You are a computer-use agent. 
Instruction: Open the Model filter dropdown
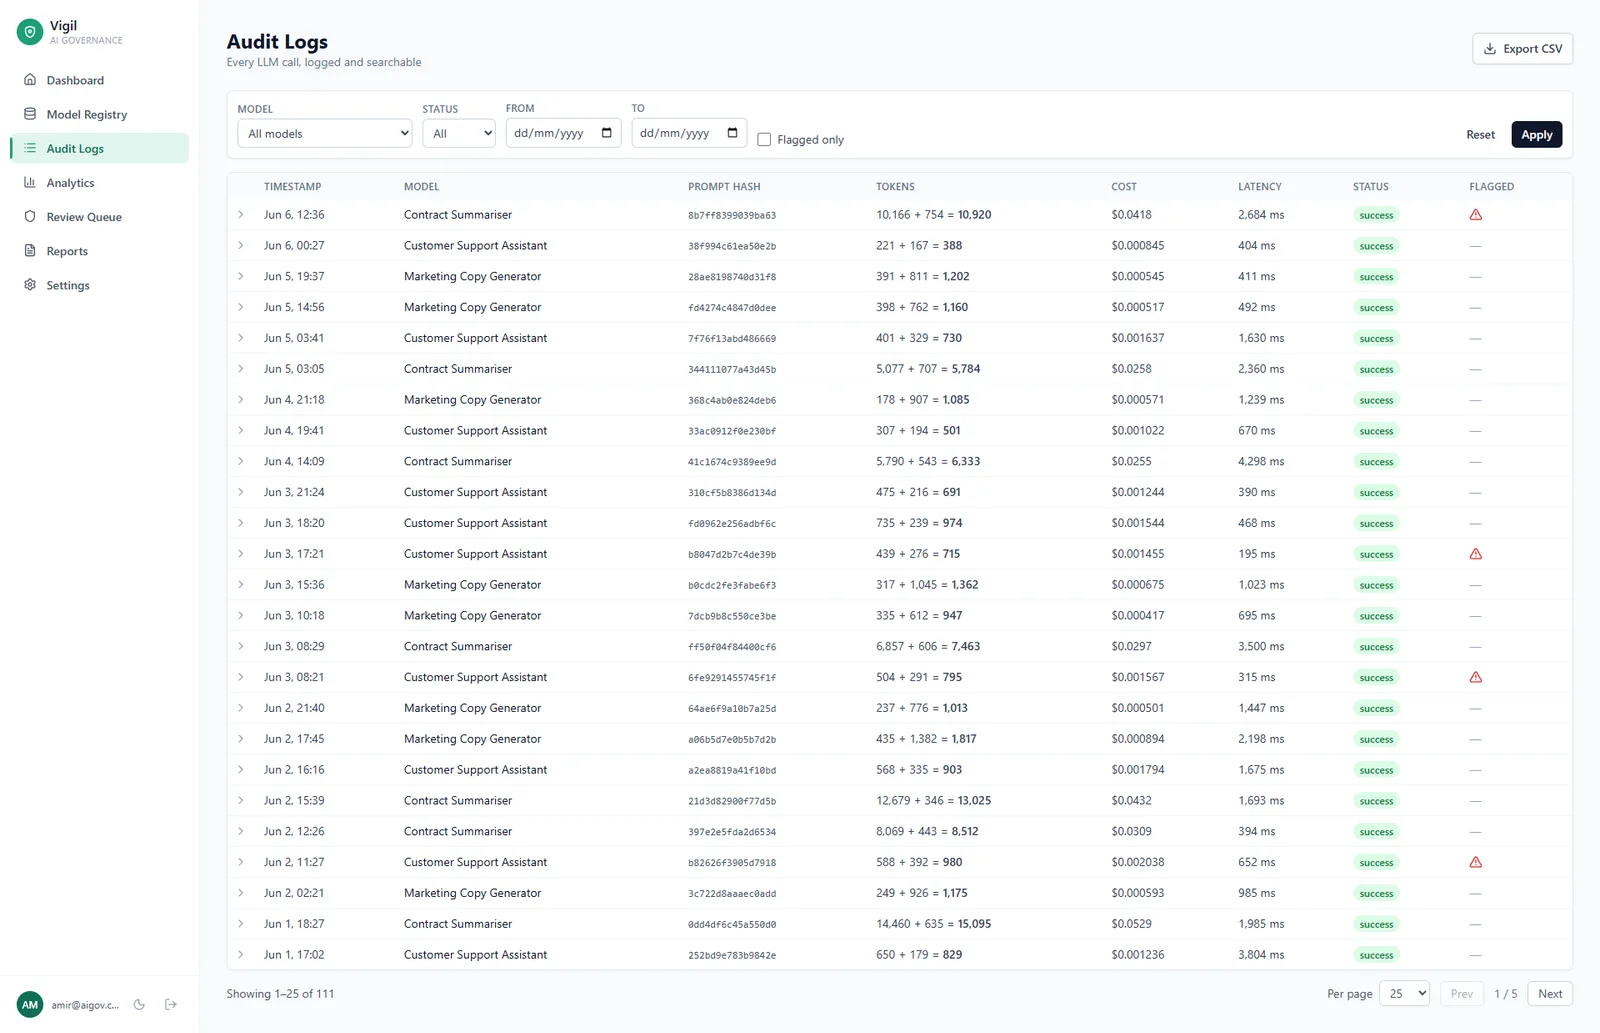(325, 133)
